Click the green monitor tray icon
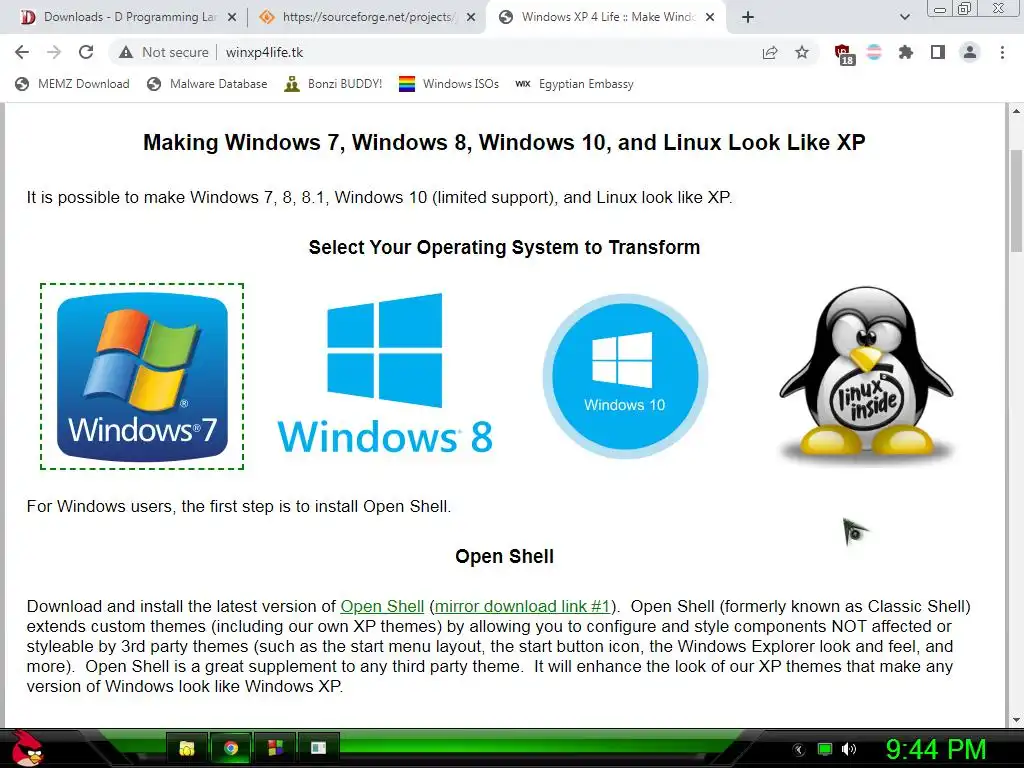 coord(825,749)
